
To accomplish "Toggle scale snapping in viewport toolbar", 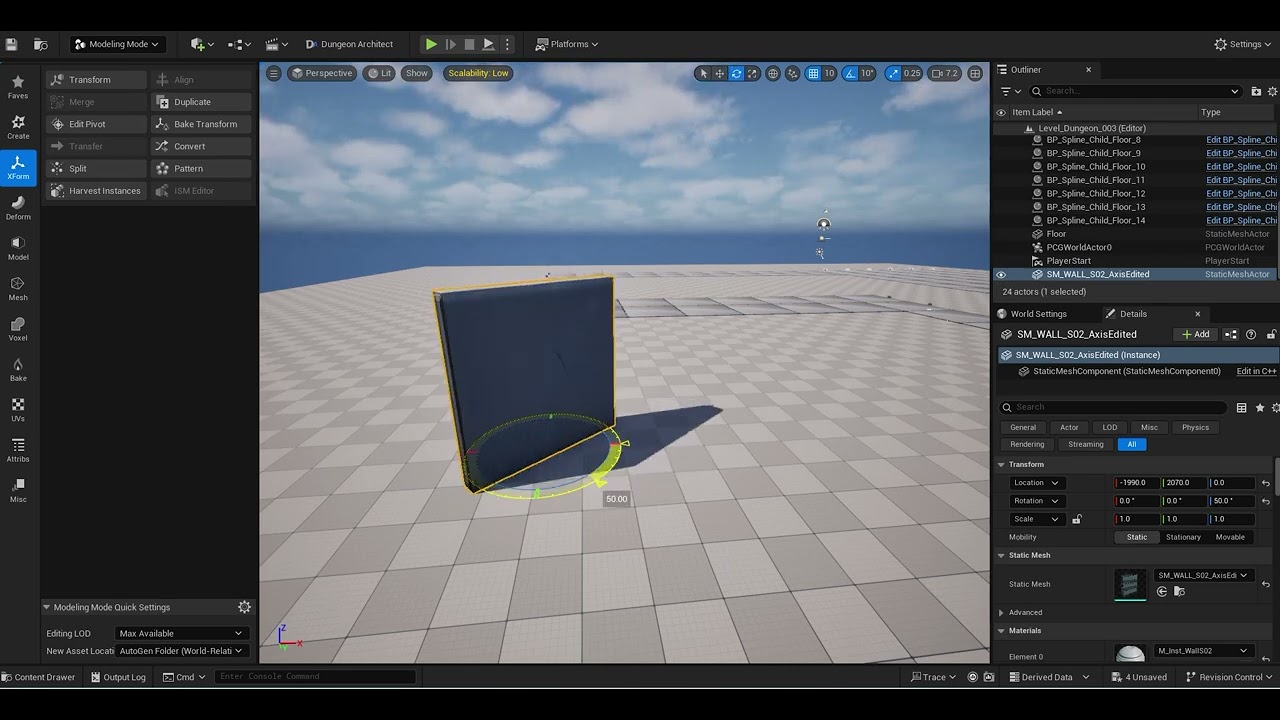I will click(x=893, y=73).
